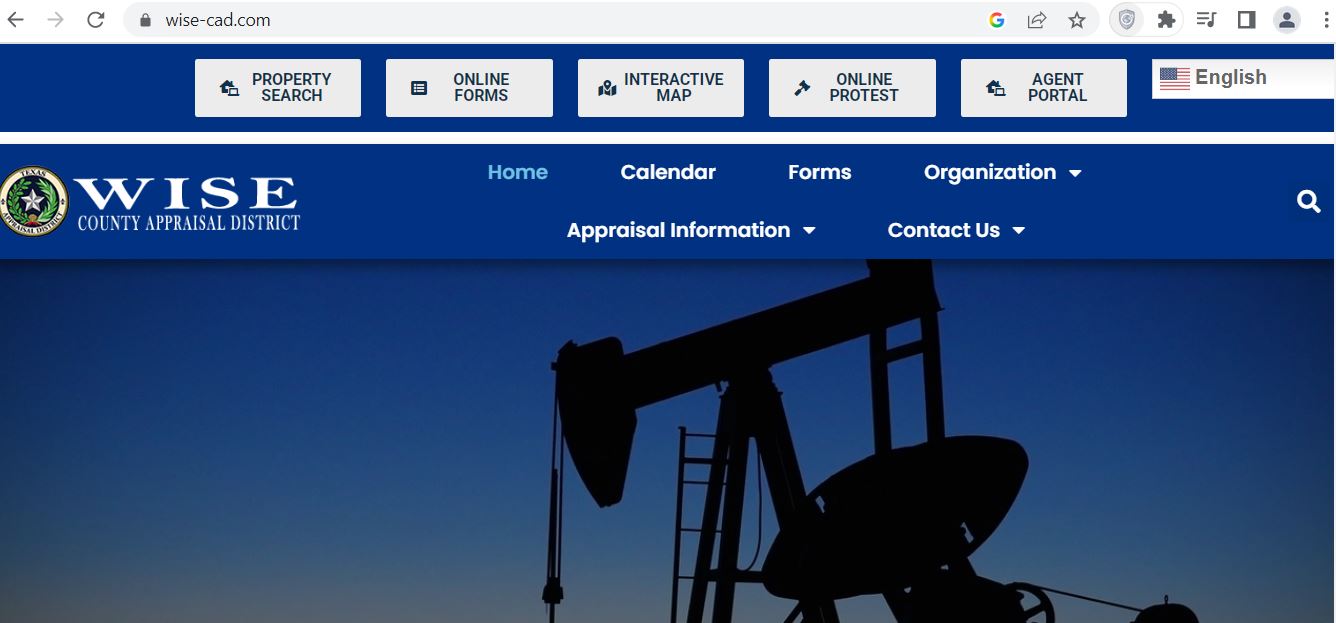
Task: Open the Google icon in address bar
Action: point(997,20)
